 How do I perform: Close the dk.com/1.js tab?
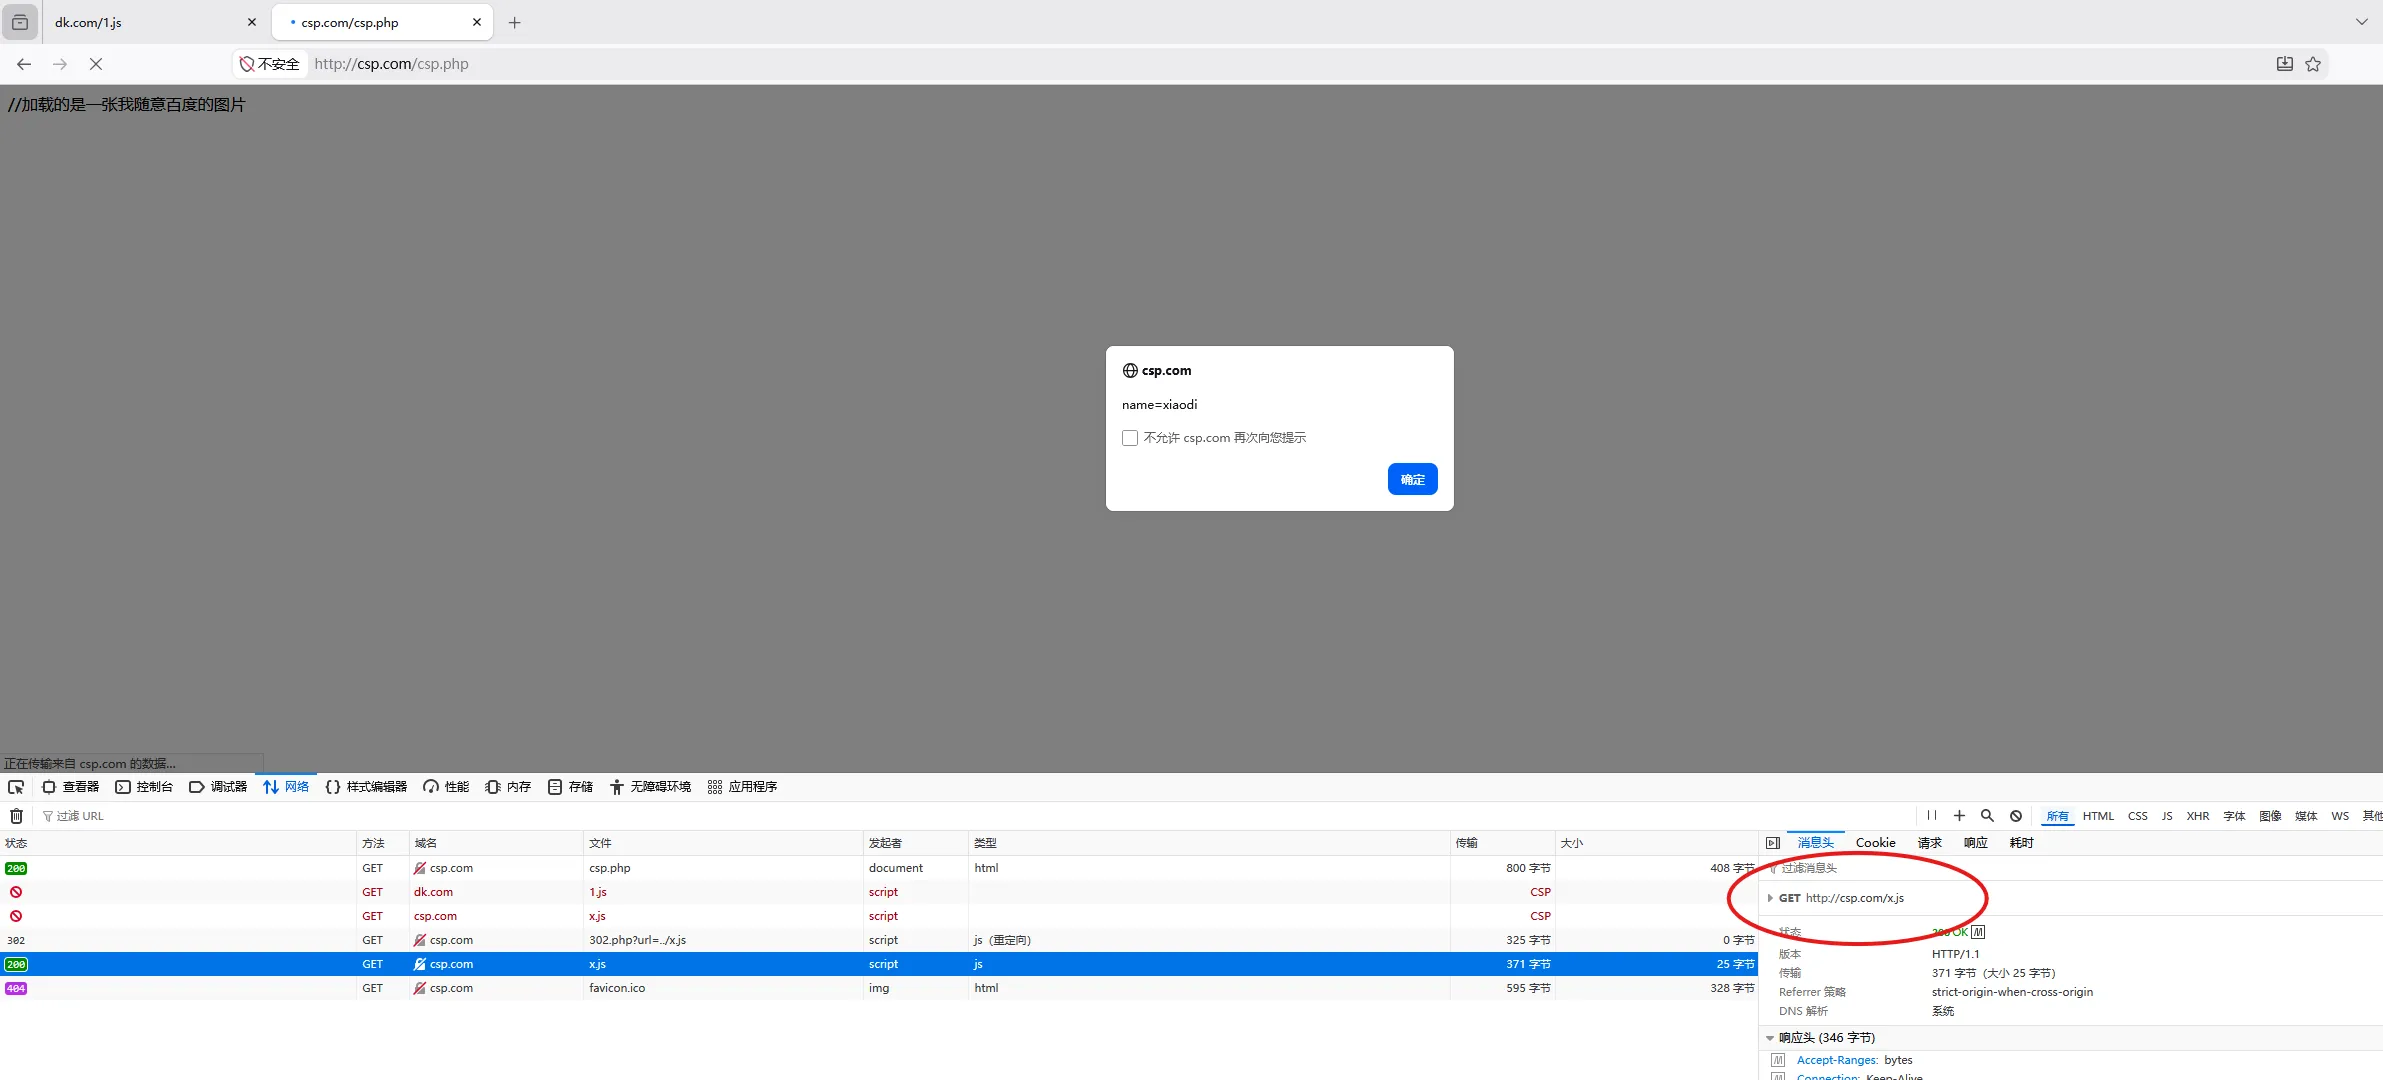pyautogui.click(x=251, y=22)
